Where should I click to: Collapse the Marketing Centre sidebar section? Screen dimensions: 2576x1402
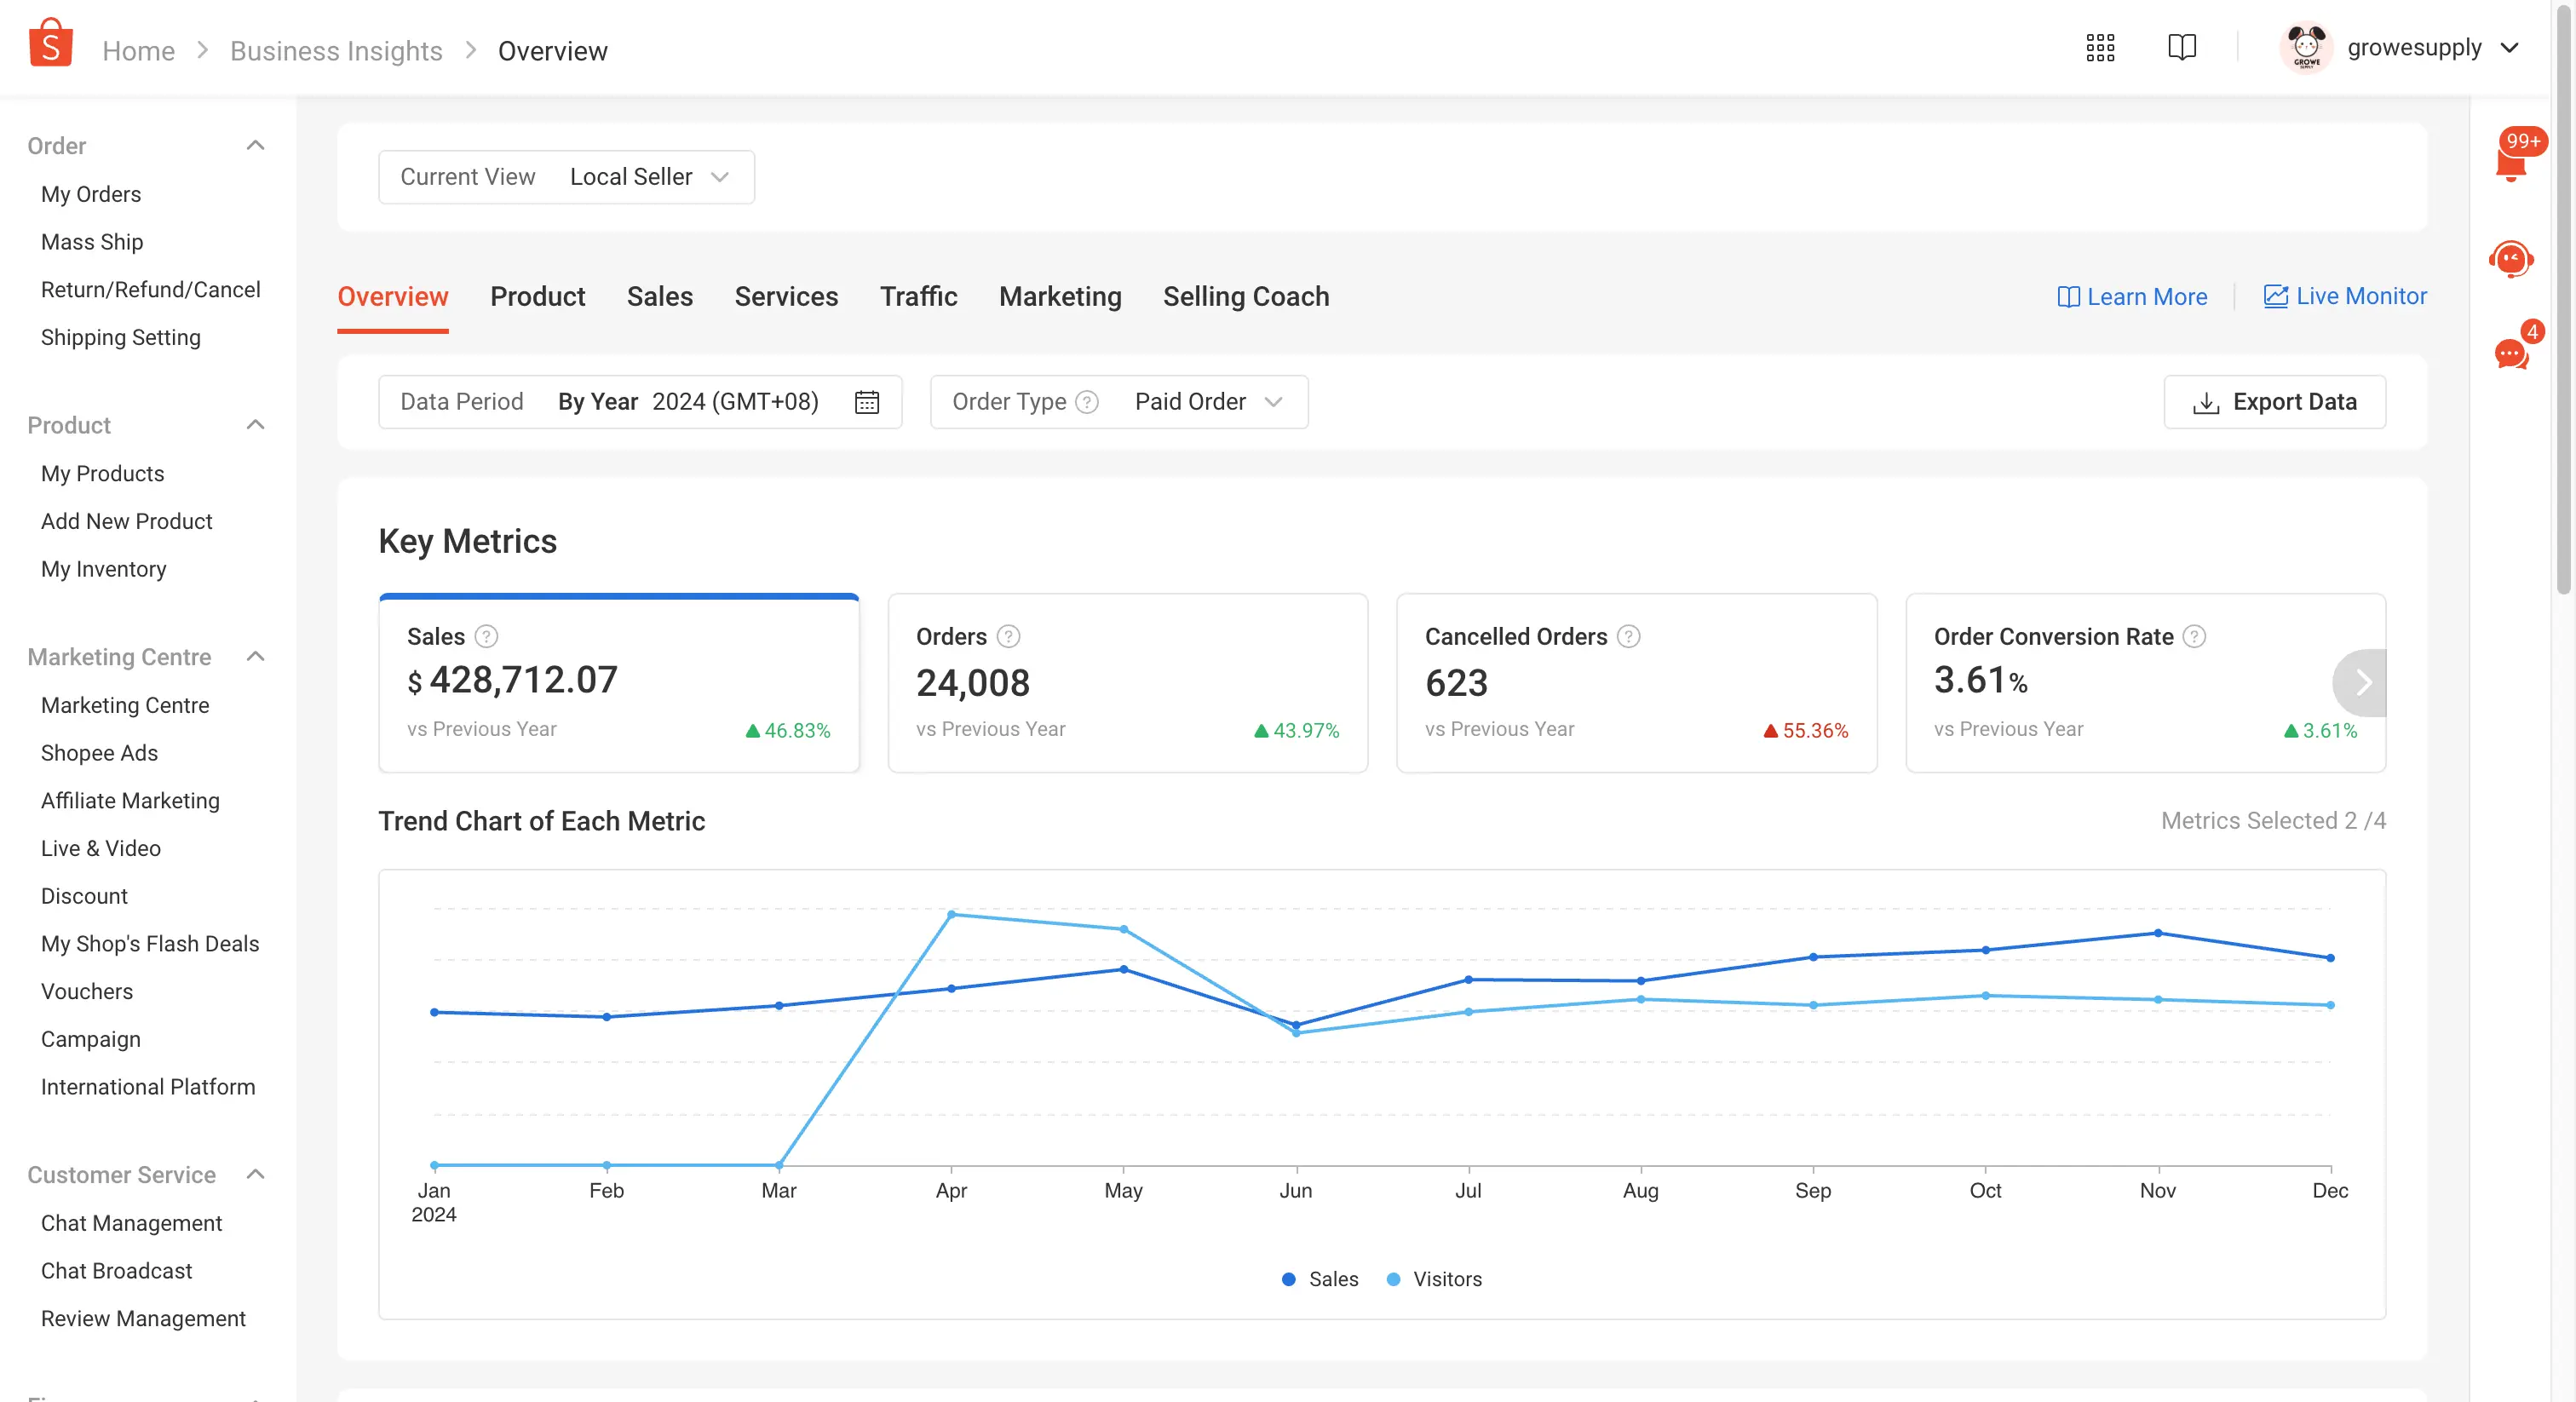click(255, 657)
